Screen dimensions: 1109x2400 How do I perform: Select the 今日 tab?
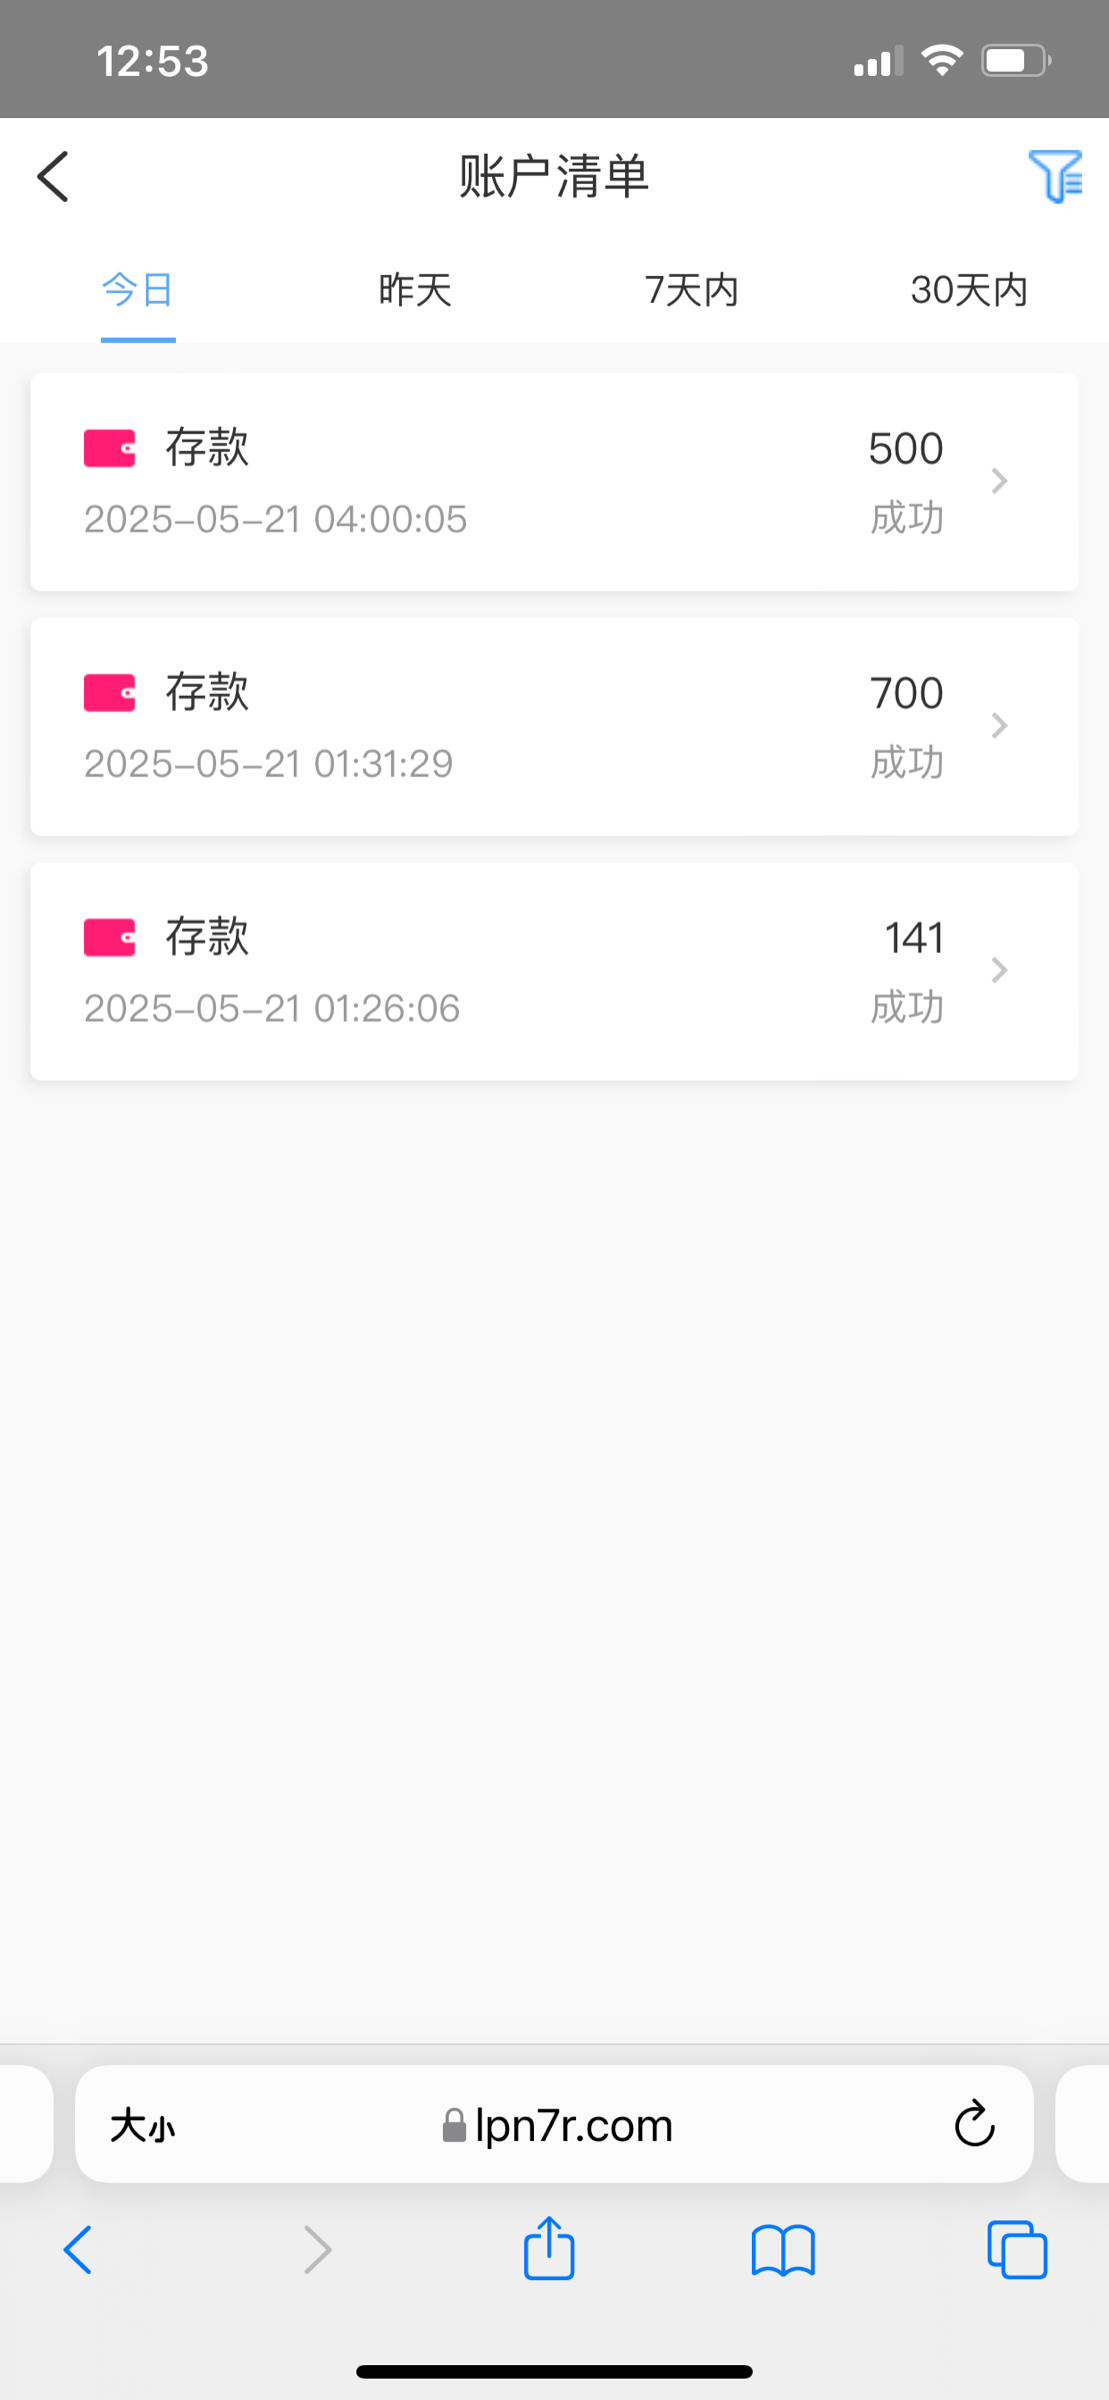point(138,290)
